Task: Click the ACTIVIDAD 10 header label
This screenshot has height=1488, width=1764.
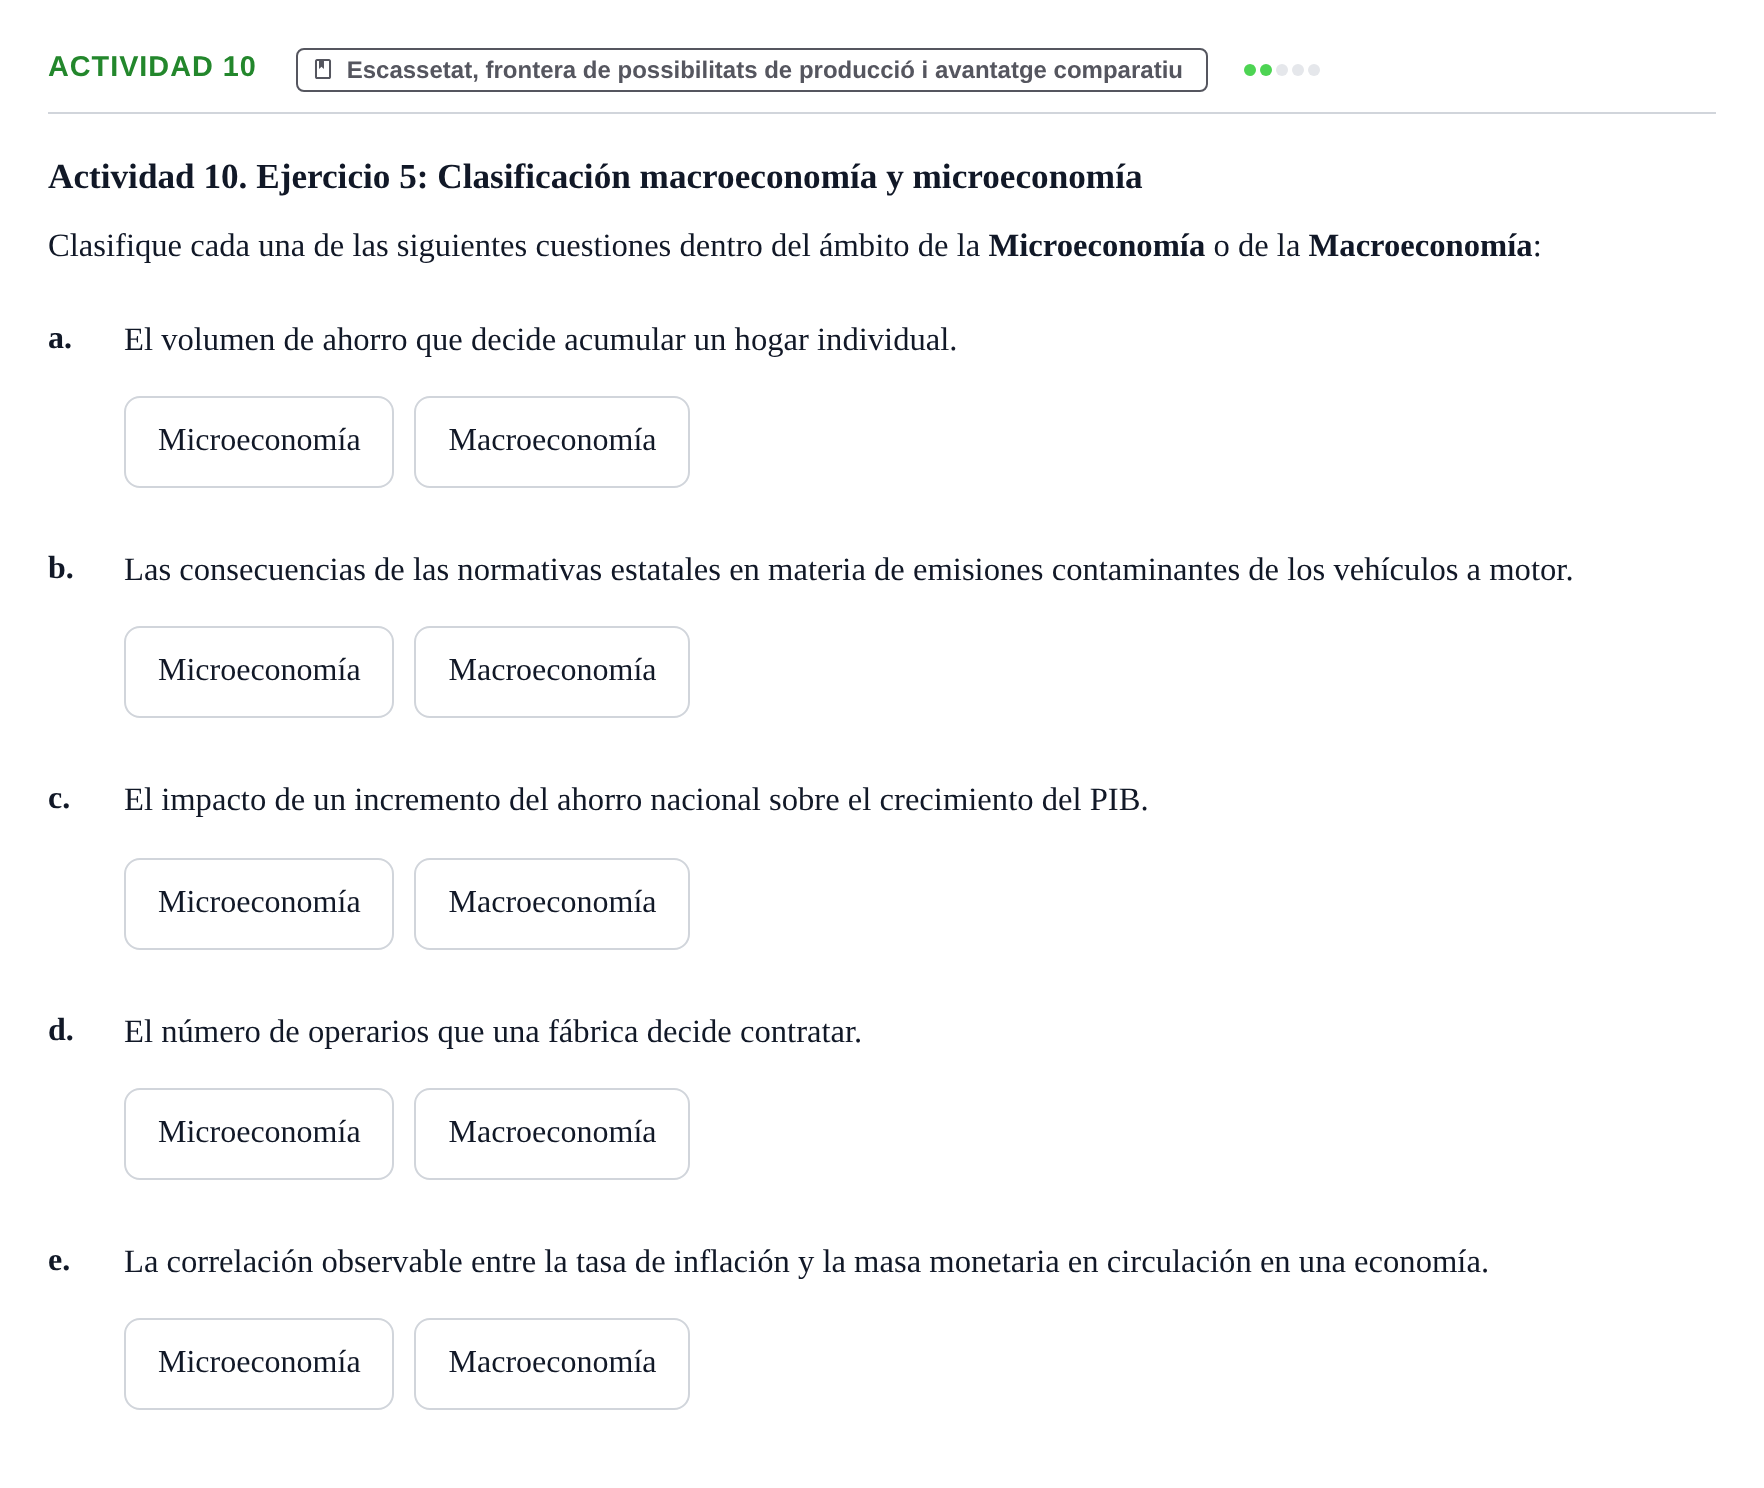Action: pos(152,67)
